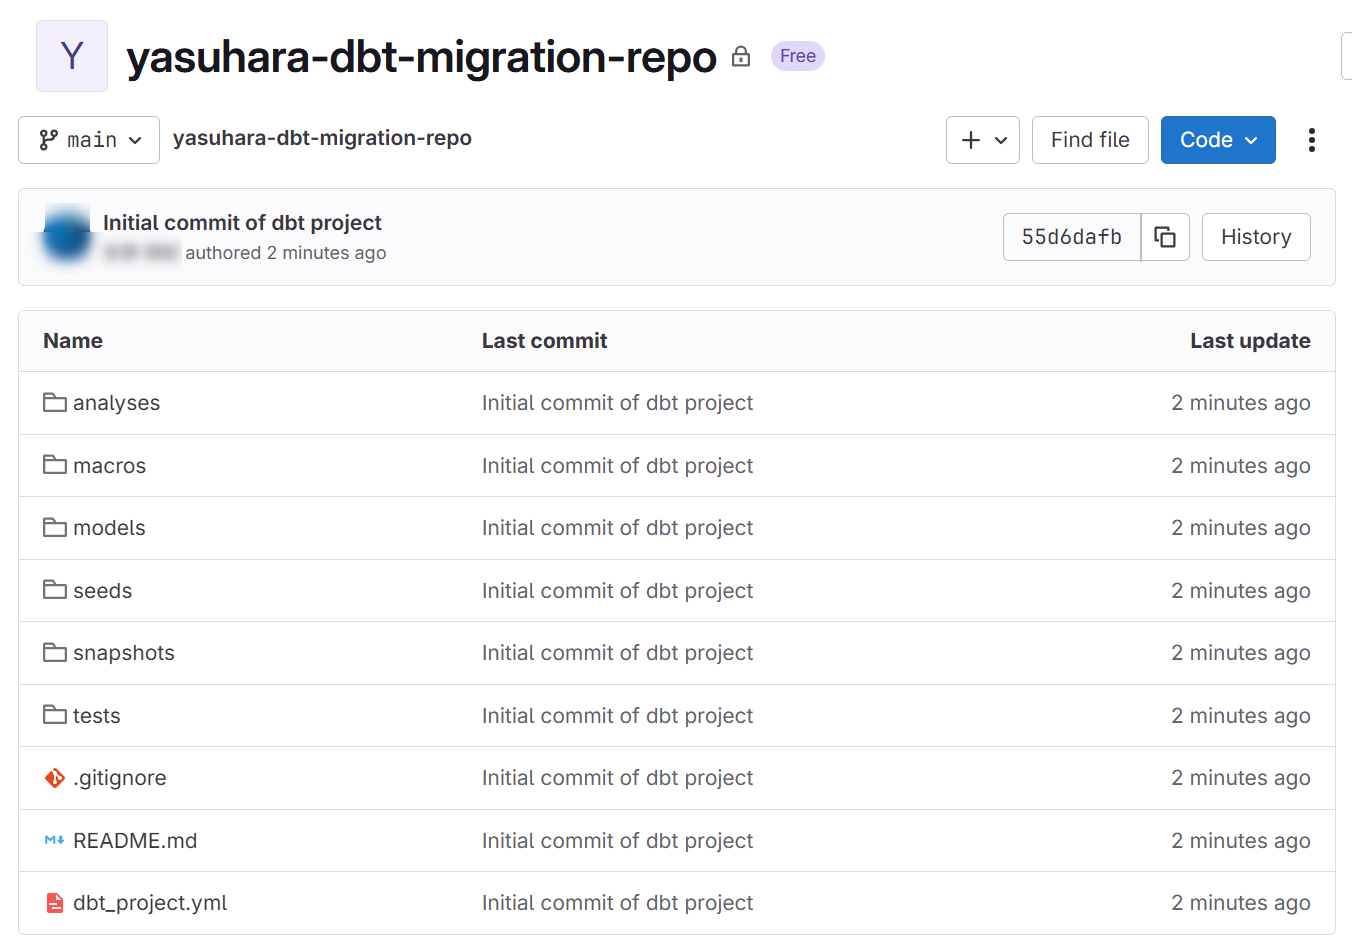Click the dbt_project.yml file icon
This screenshot has width=1352, height=944.
coord(55,903)
